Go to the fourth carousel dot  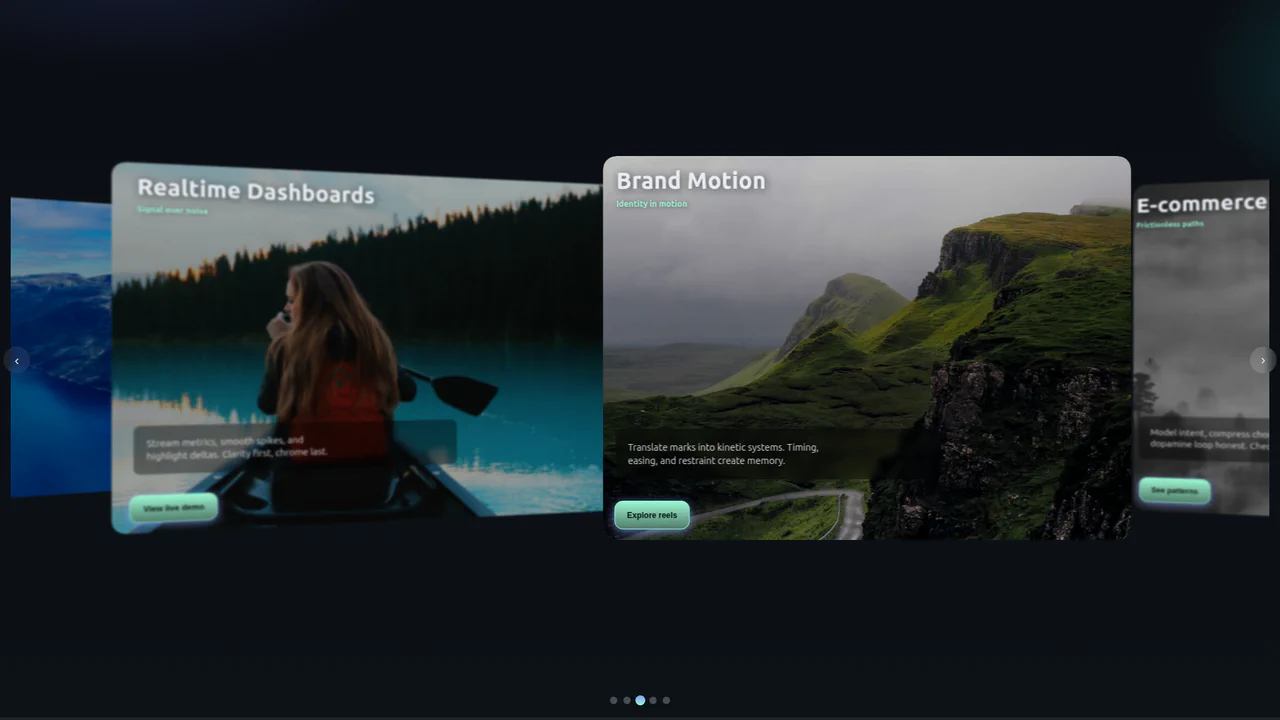pyautogui.click(x=653, y=700)
